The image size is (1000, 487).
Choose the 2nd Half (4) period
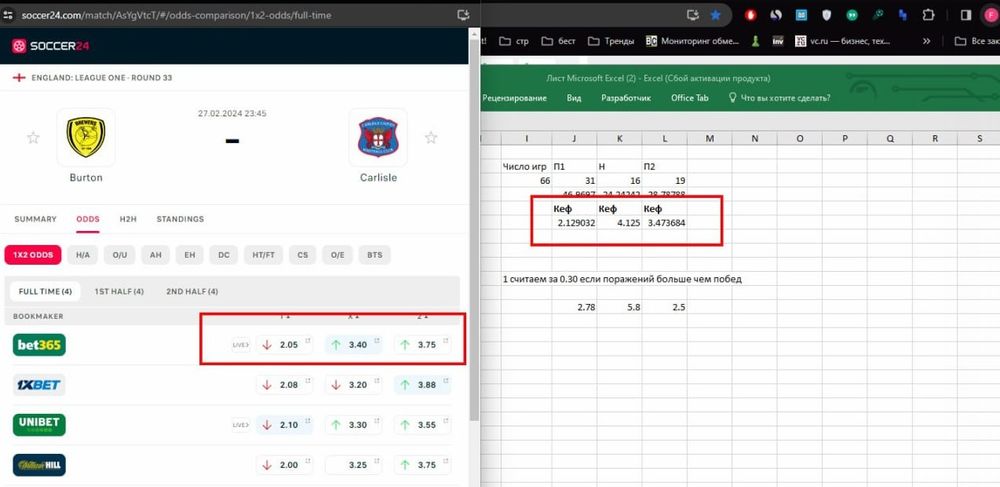click(192, 291)
